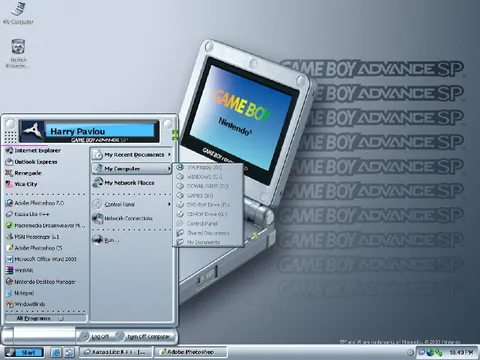The image size is (480, 360).
Task: Launch Notepad from Start menu
Action: click(20, 293)
